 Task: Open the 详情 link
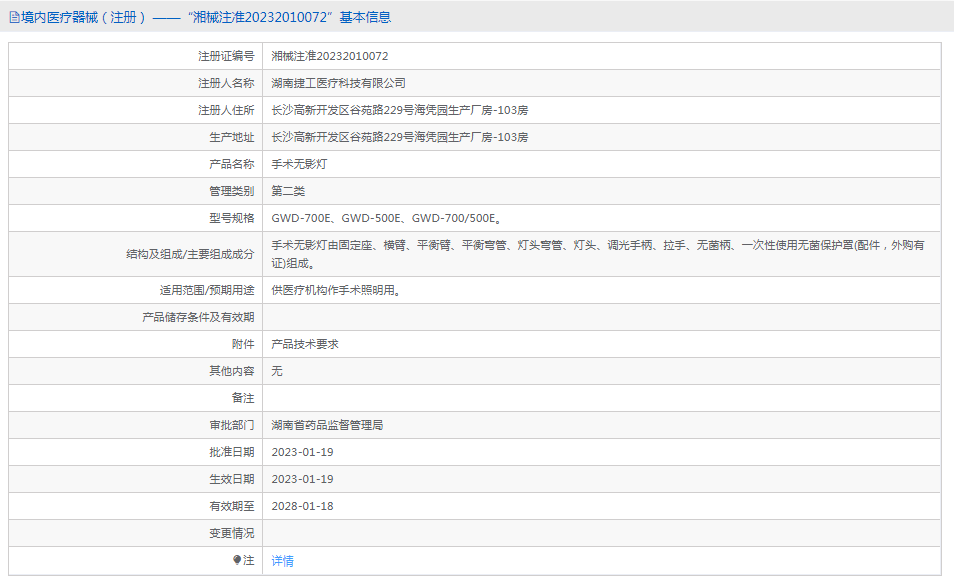(x=282, y=561)
